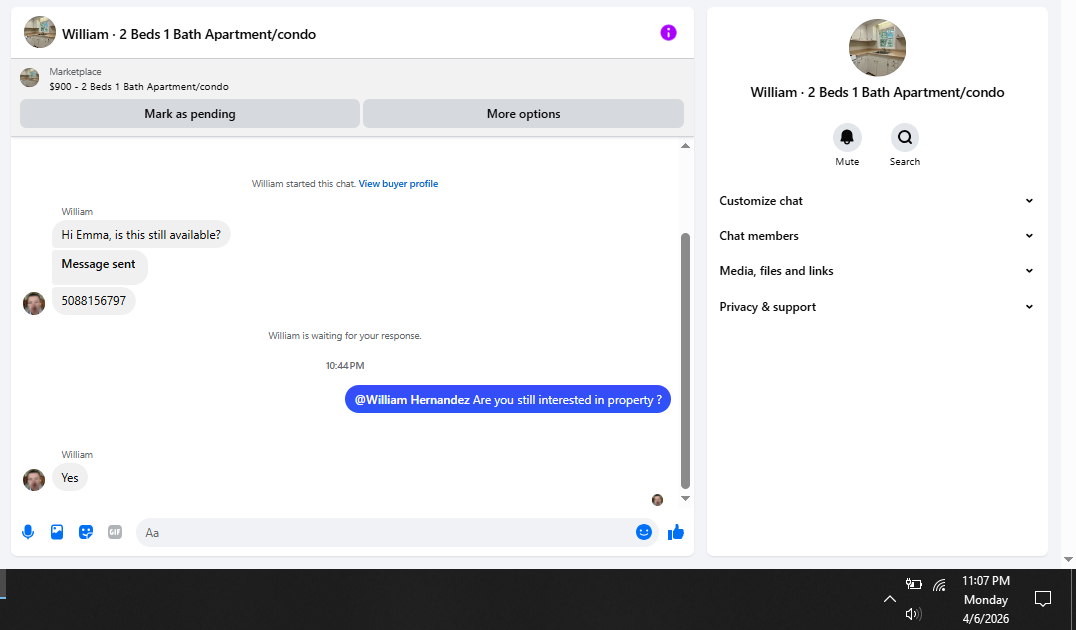Open Wi-Fi network tray icon
This screenshot has height=630, width=1076.
939,585
